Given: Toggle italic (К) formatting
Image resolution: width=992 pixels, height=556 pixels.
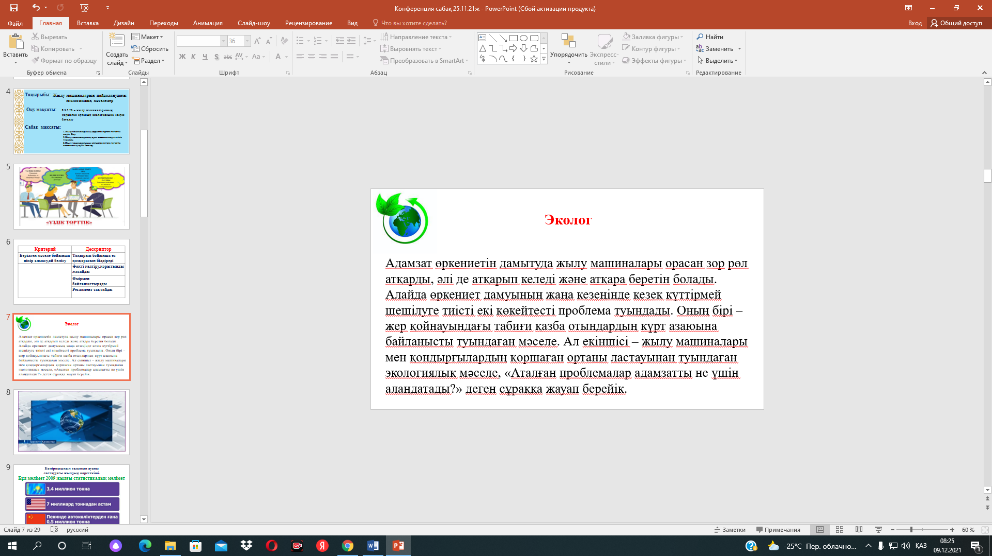Looking at the screenshot, I should click(x=194, y=59).
